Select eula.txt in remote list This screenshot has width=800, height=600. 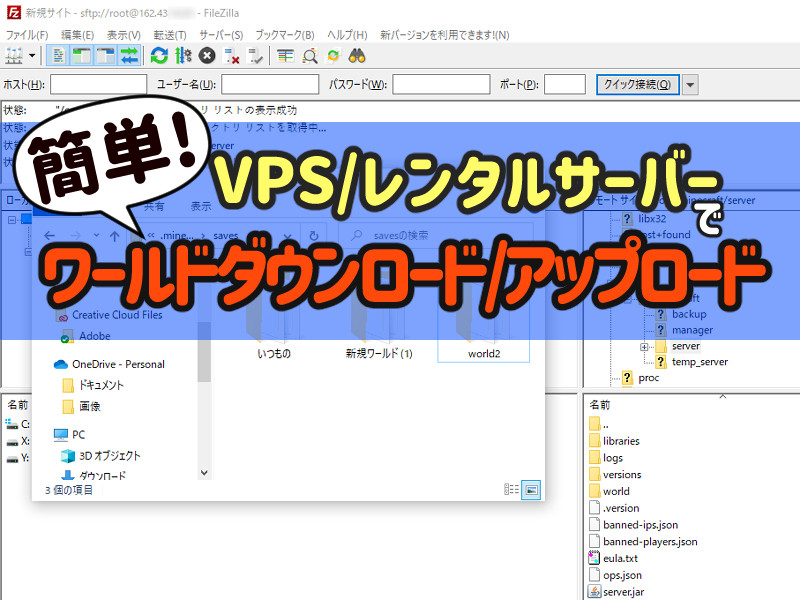(613, 559)
